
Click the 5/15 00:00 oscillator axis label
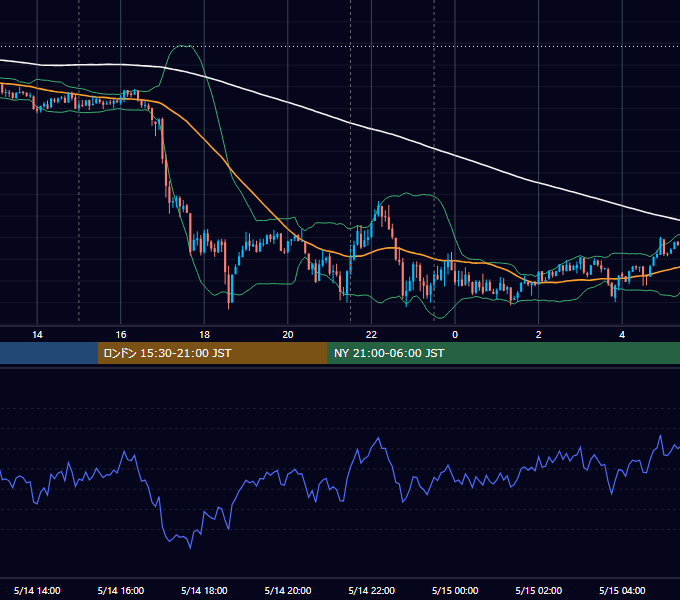click(455, 590)
